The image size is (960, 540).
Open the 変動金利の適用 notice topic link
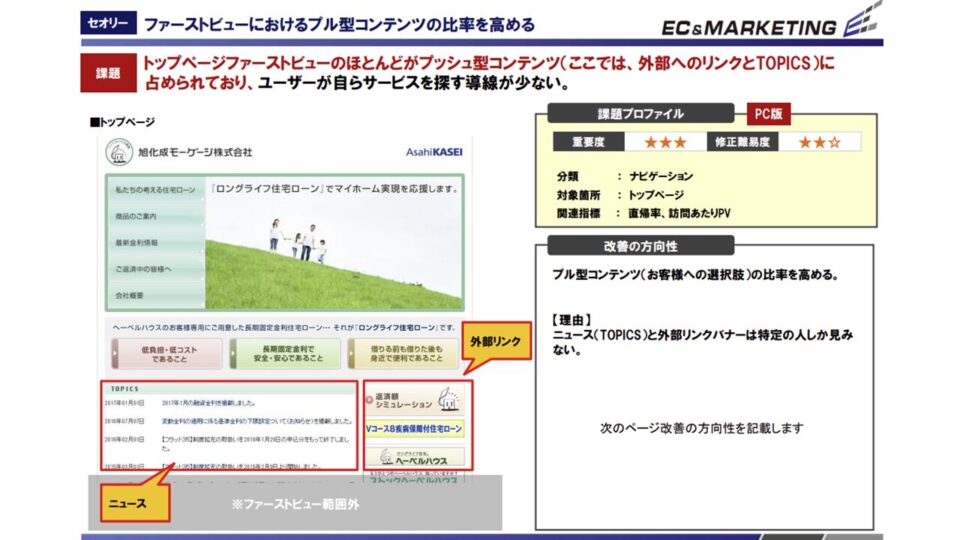click(x=257, y=421)
